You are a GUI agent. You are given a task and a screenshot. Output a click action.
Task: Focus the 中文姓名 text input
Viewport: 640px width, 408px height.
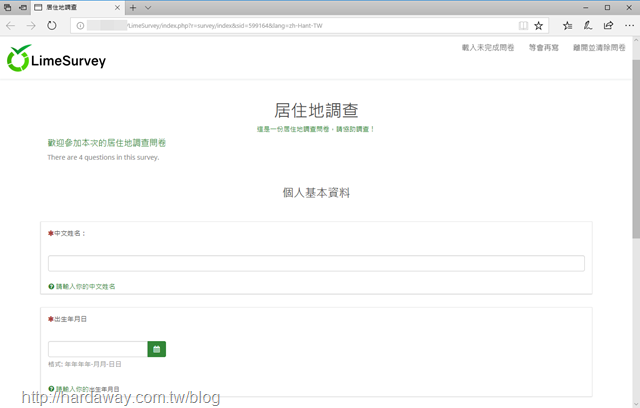click(x=316, y=263)
